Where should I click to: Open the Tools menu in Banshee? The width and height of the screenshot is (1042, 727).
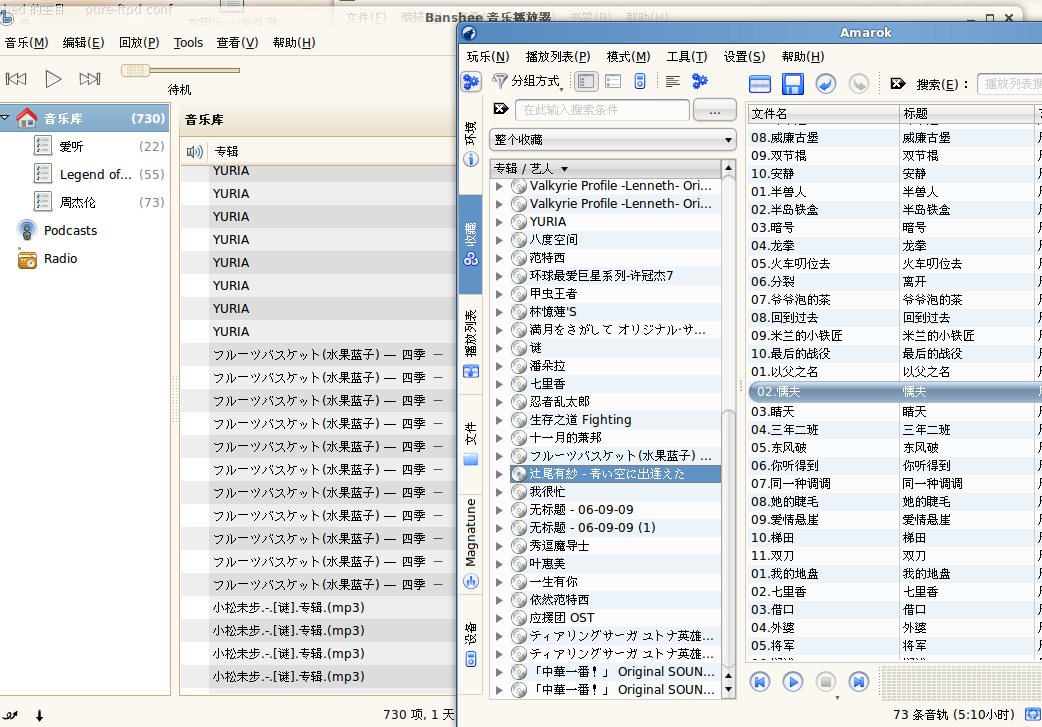pos(188,43)
